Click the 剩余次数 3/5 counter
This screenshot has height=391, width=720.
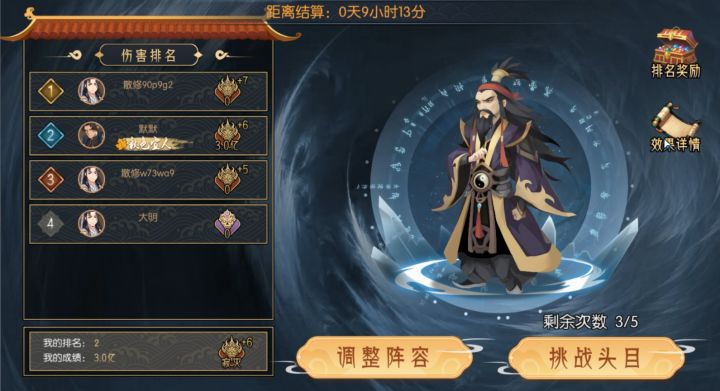point(591,322)
